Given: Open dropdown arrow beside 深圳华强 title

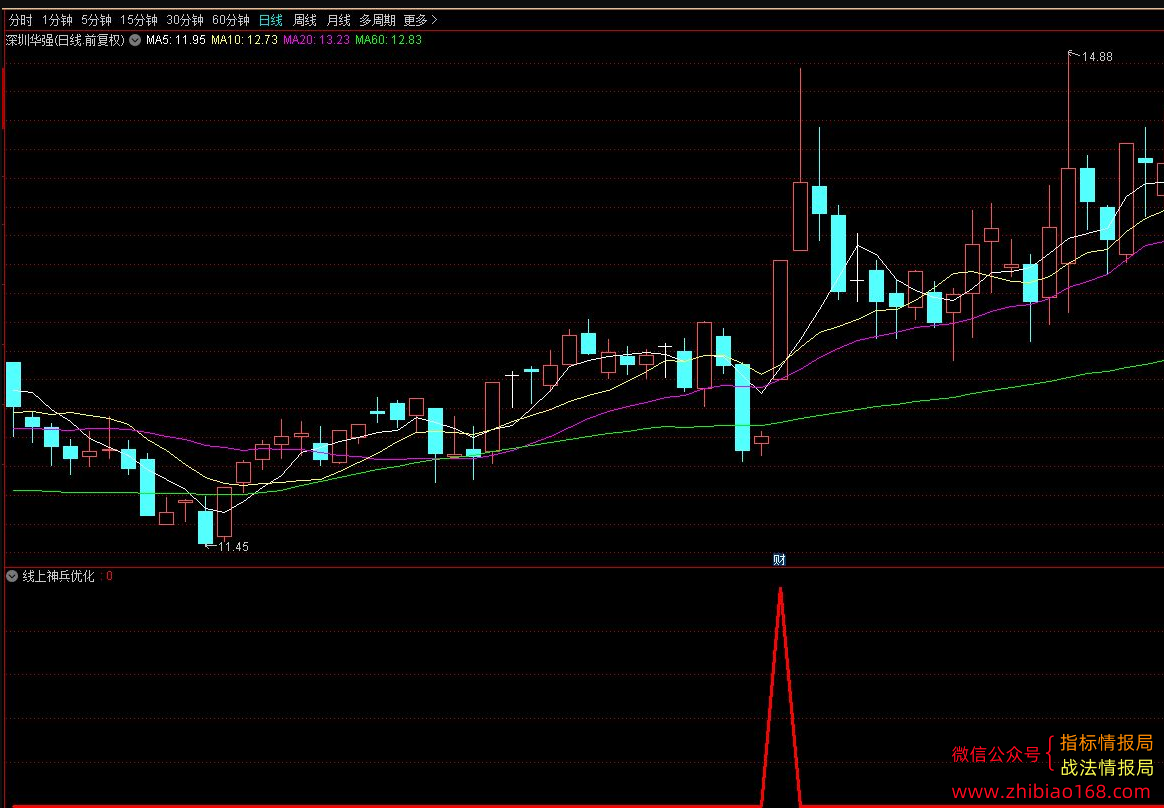Looking at the screenshot, I should pos(134,40).
